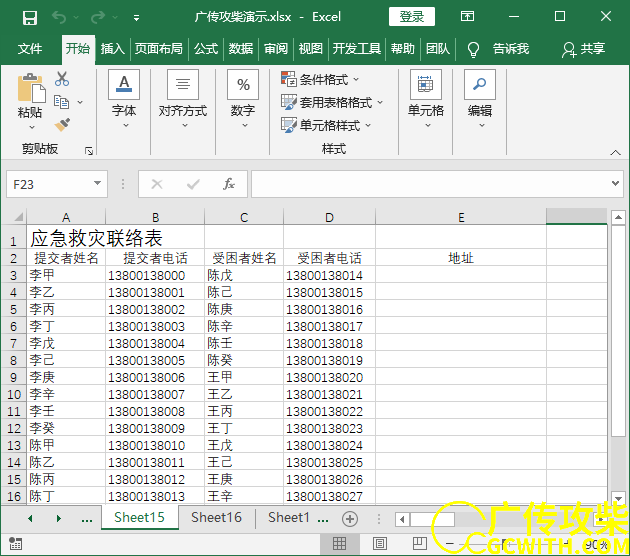This screenshot has height=556, width=630.
Task: Open Ribbon Display Options icon
Action: point(467,16)
